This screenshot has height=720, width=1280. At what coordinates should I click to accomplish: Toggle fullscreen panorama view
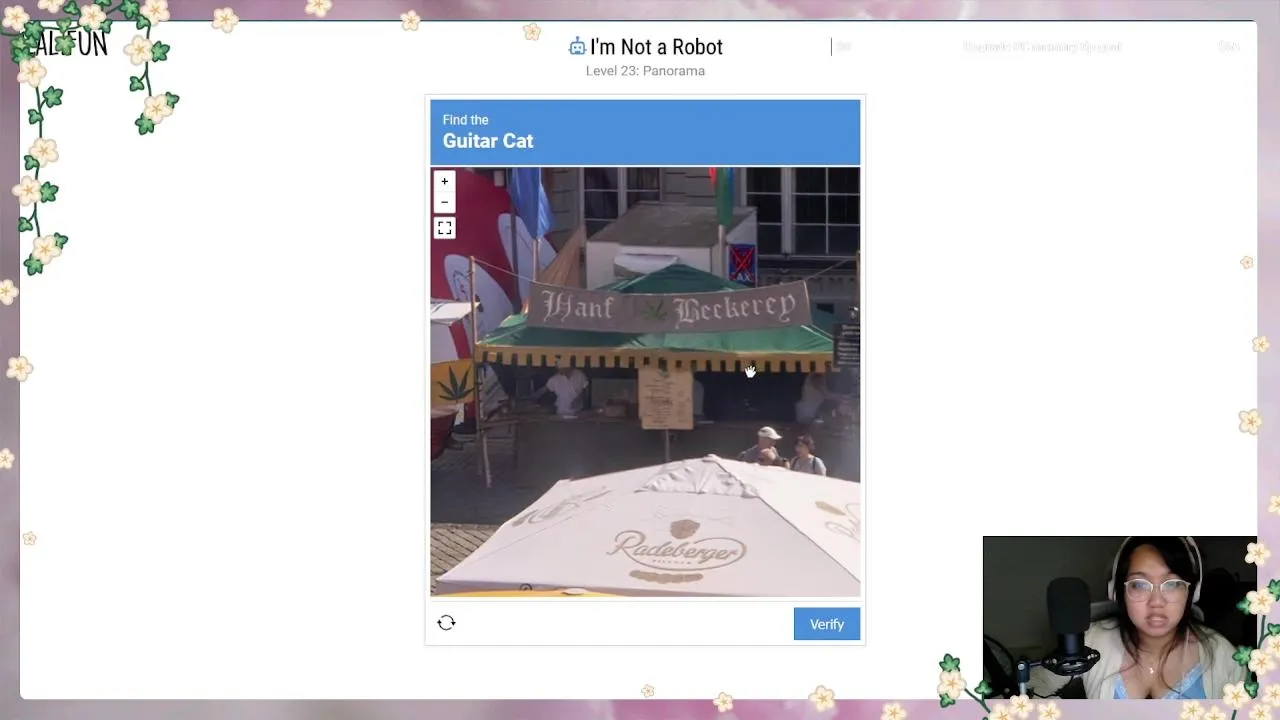(445, 228)
